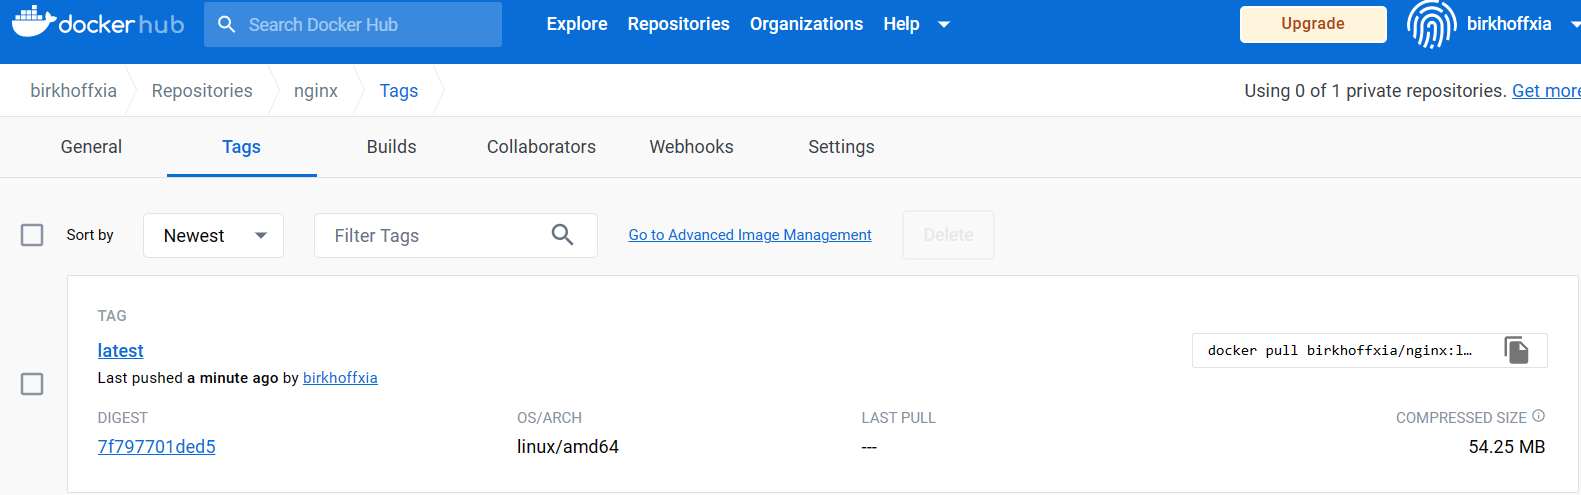The width and height of the screenshot is (1581, 495).
Task: Open Explore in the top navigation
Action: tap(577, 24)
